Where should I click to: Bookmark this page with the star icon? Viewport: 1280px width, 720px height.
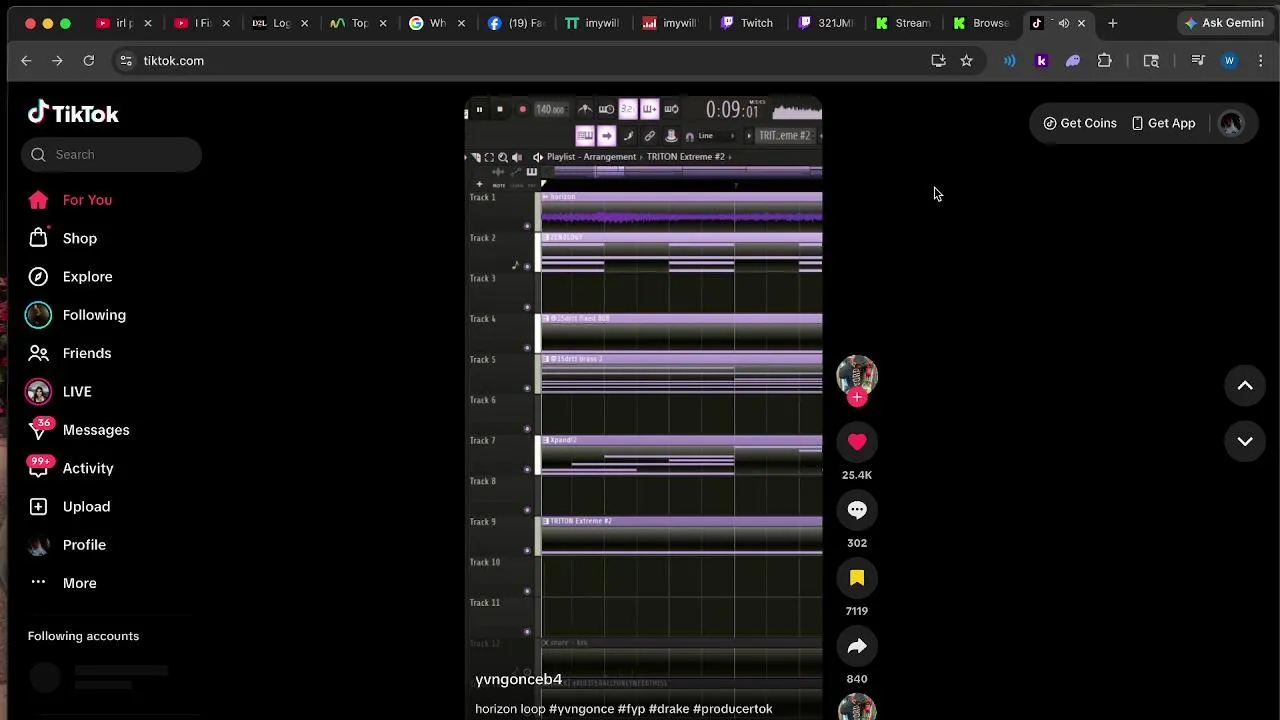tap(966, 61)
